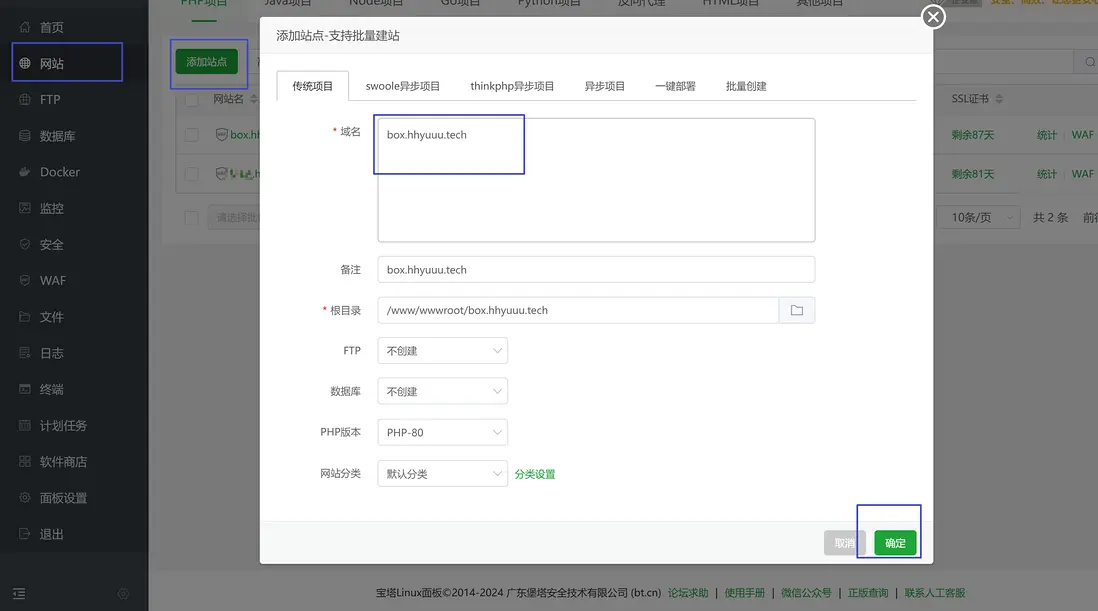Click the green 确定 confirm button
Viewport: 1098px width, 611px height.
coord(895,543)
